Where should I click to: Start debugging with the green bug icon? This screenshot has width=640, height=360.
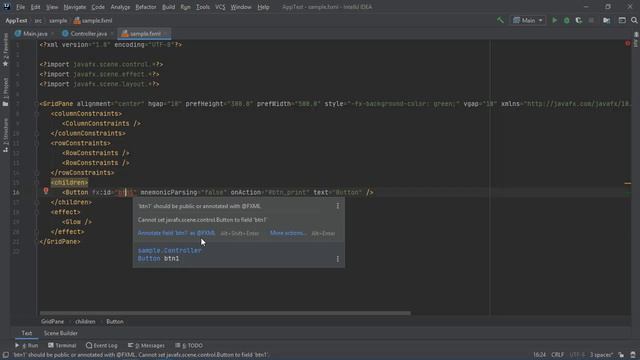point(567,20)
